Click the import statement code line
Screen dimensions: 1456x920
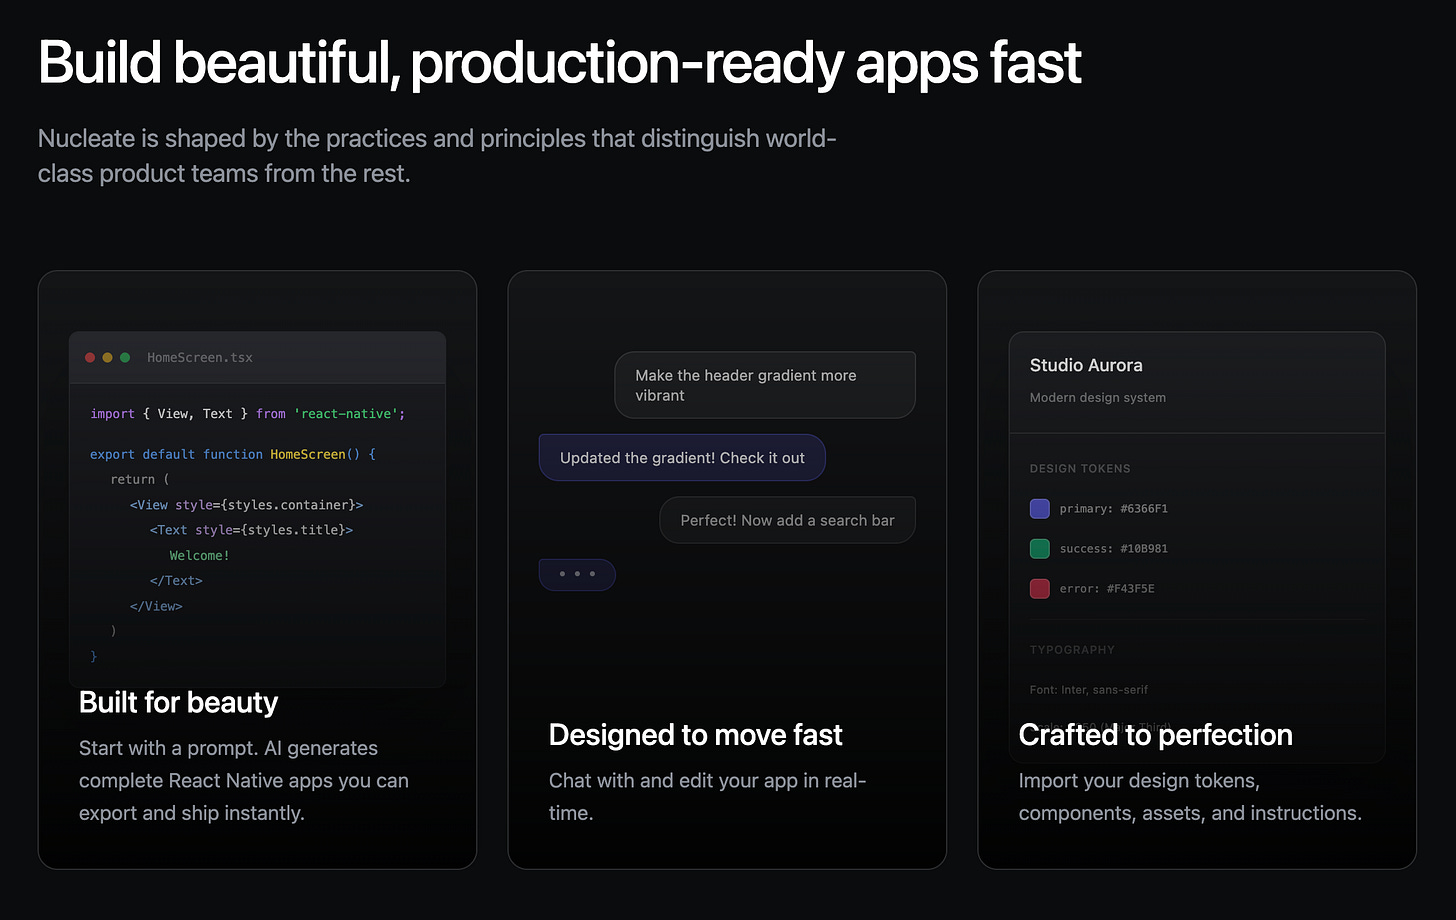[x=248, y=413]
